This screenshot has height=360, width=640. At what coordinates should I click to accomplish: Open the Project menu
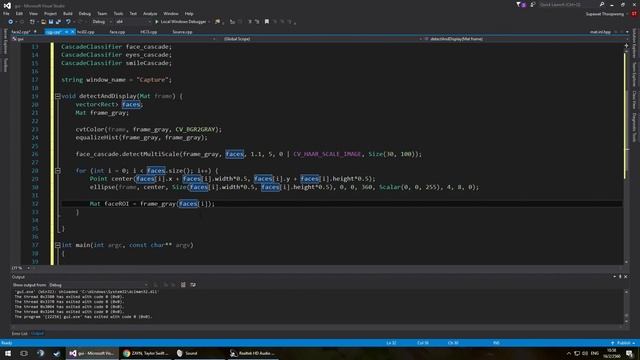50,13
